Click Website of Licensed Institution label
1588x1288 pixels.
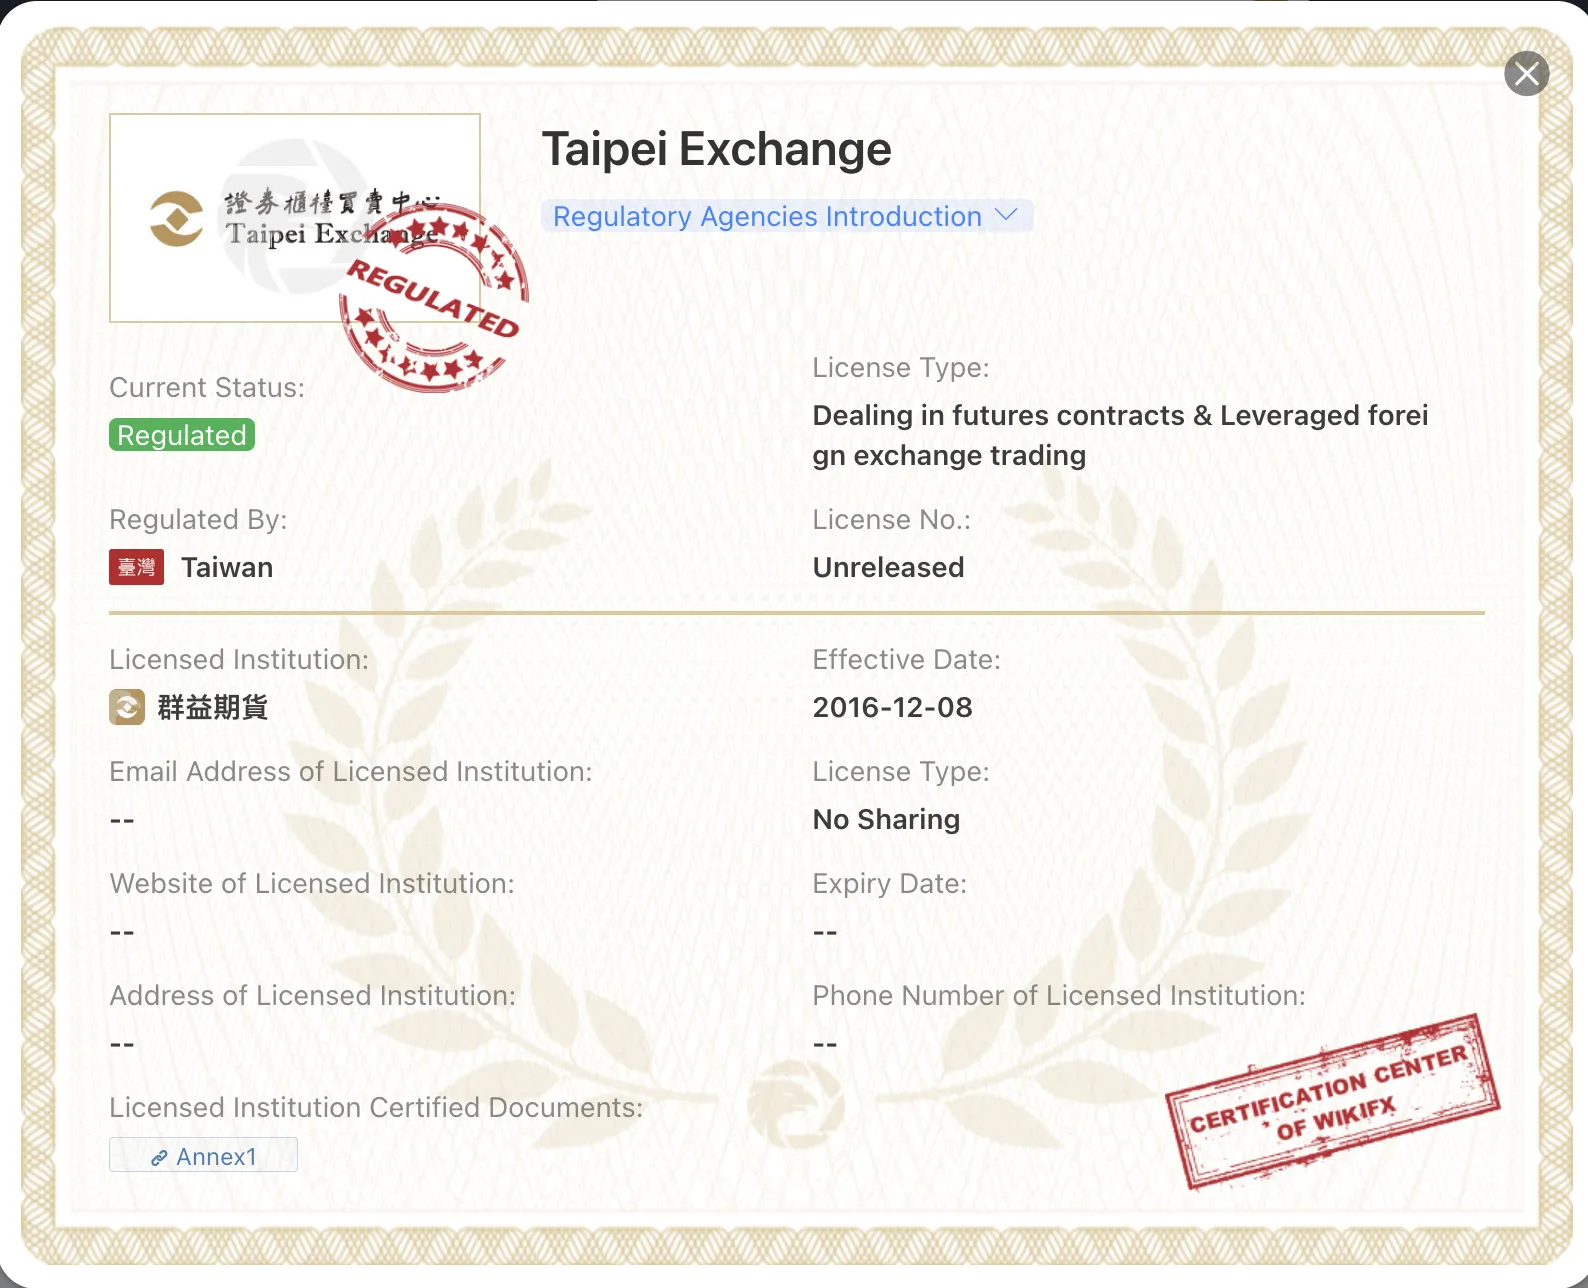tap(312, 883)
